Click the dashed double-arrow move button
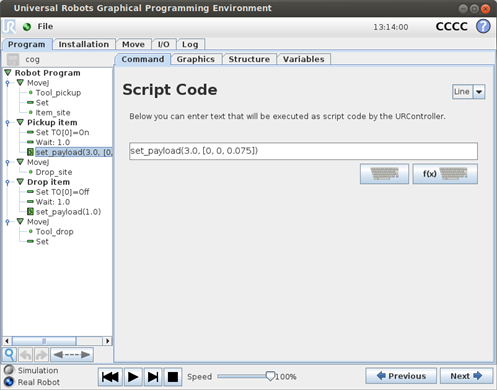 (x=72, y=354)
